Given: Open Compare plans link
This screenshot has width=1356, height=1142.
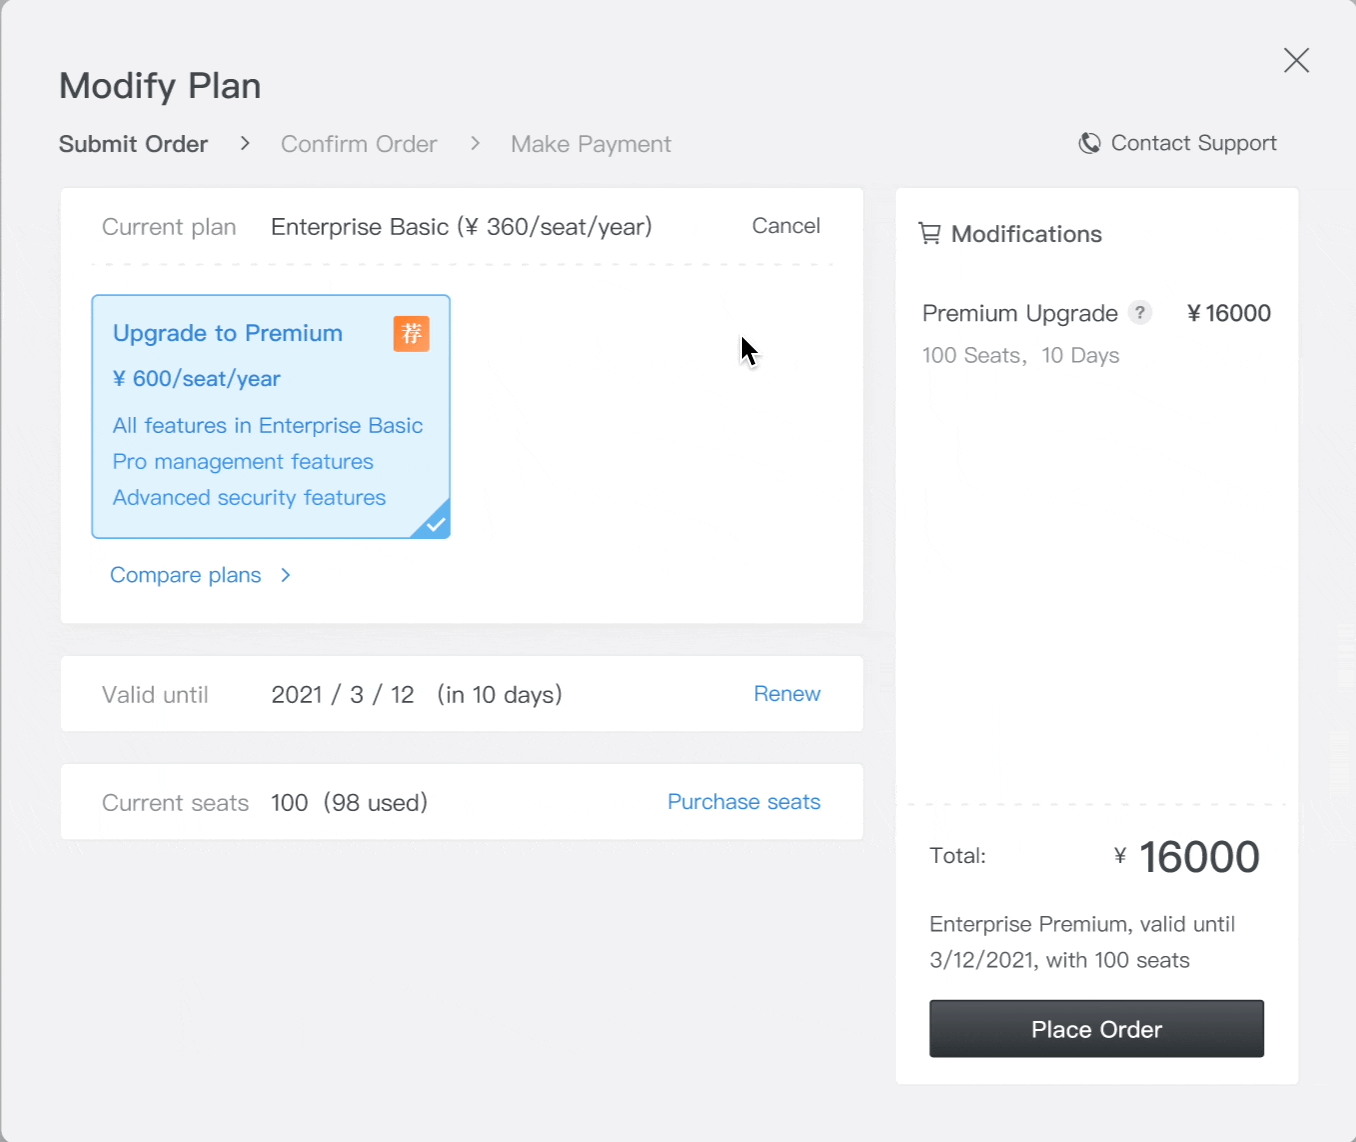Looking at the screenshot, I should [185, 575].
